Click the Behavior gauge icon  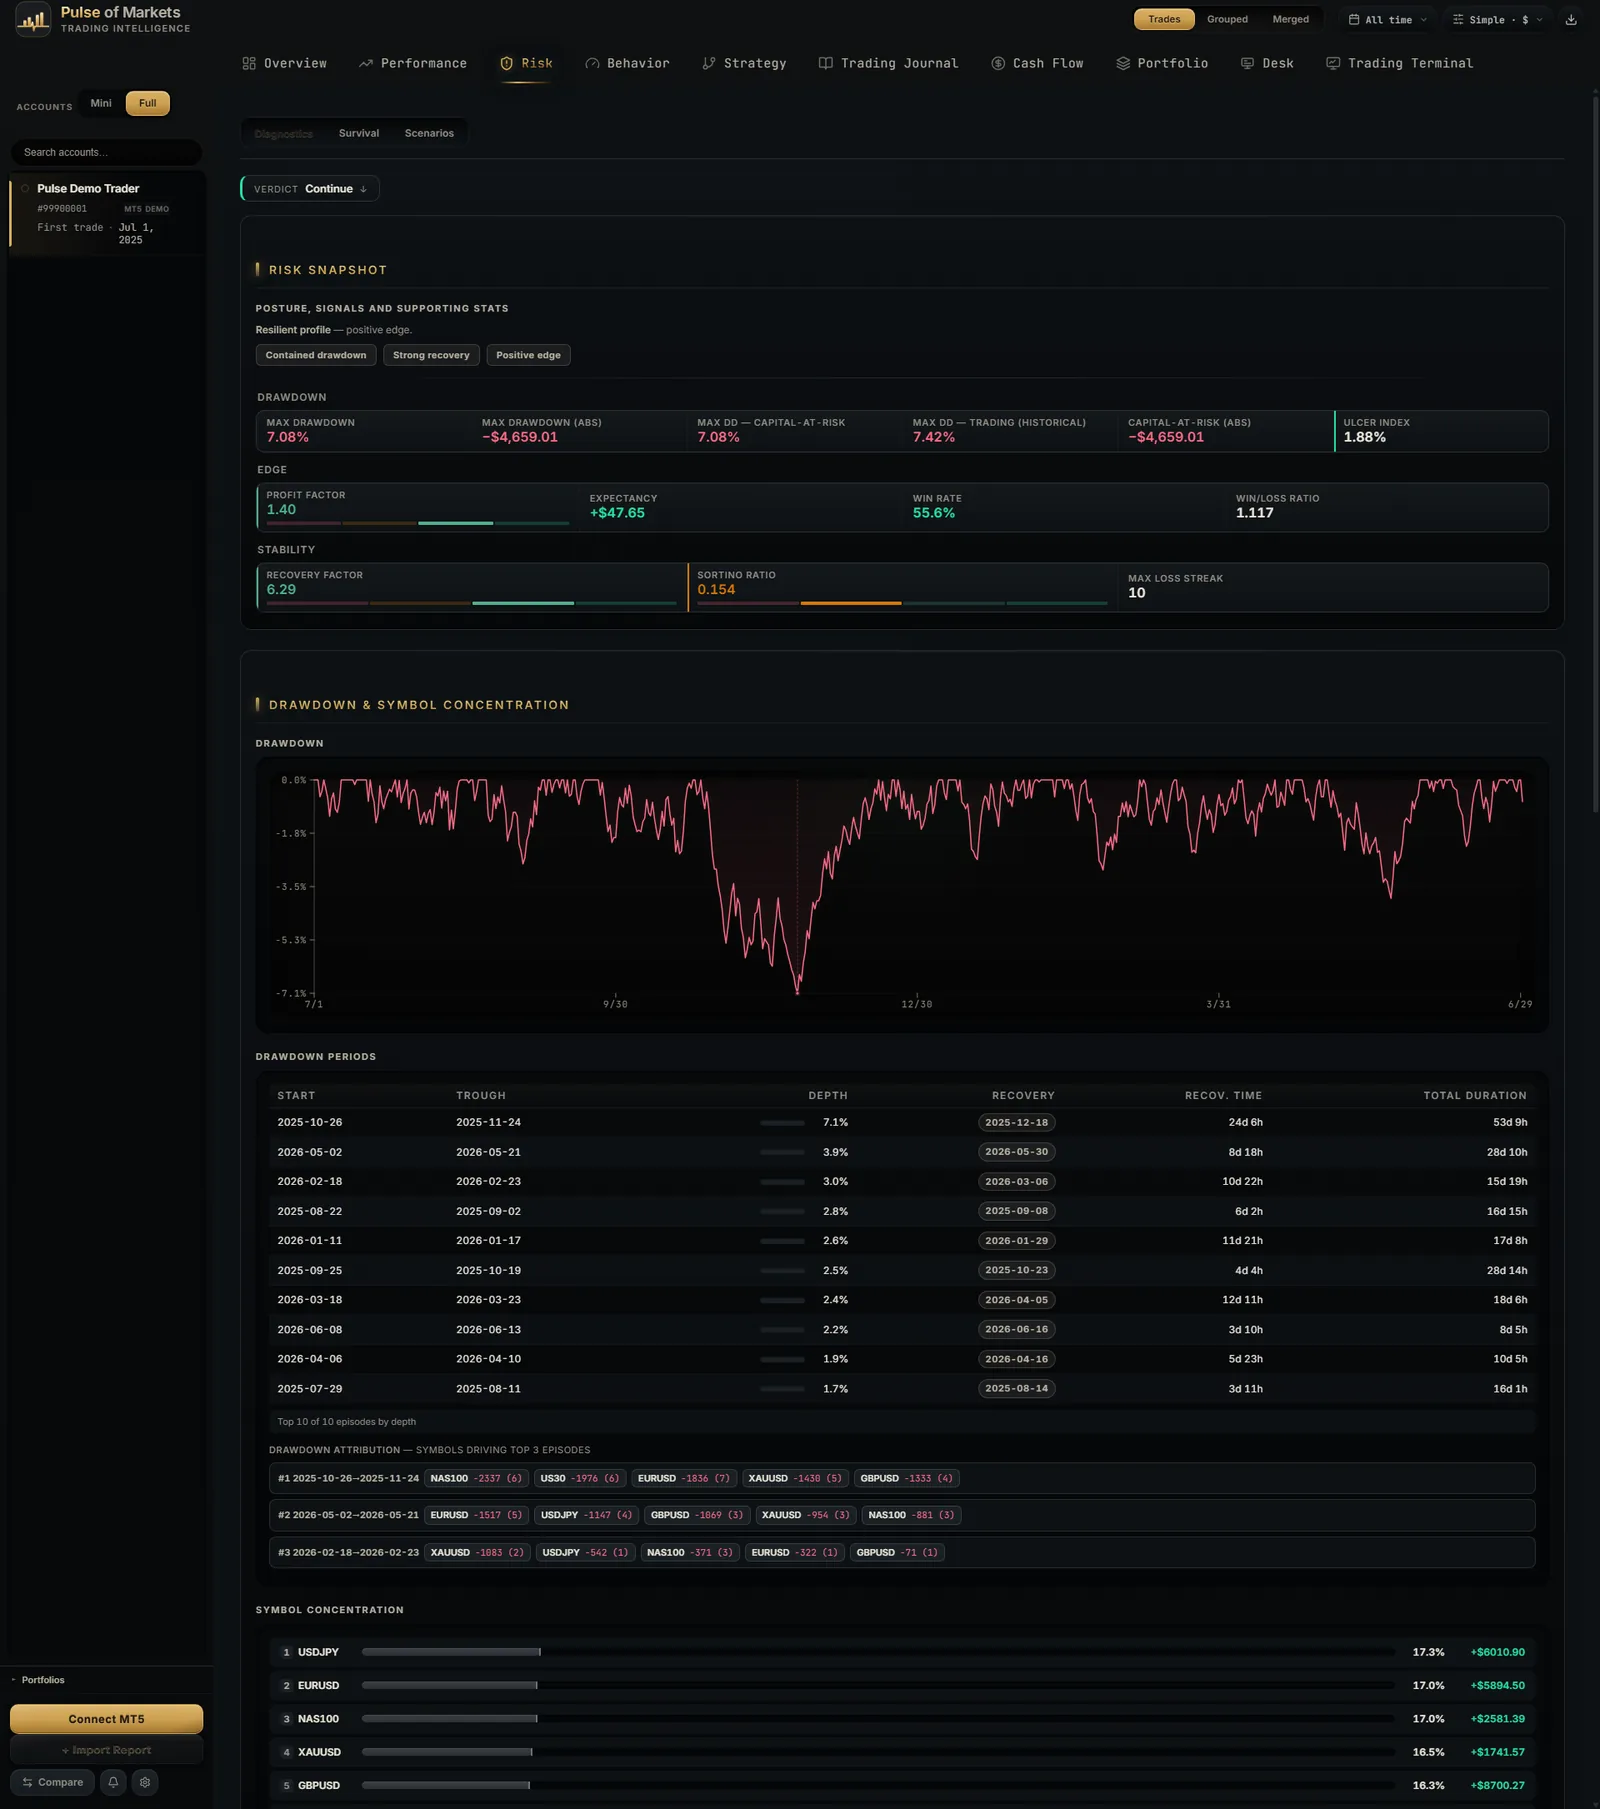coord(592,63)
